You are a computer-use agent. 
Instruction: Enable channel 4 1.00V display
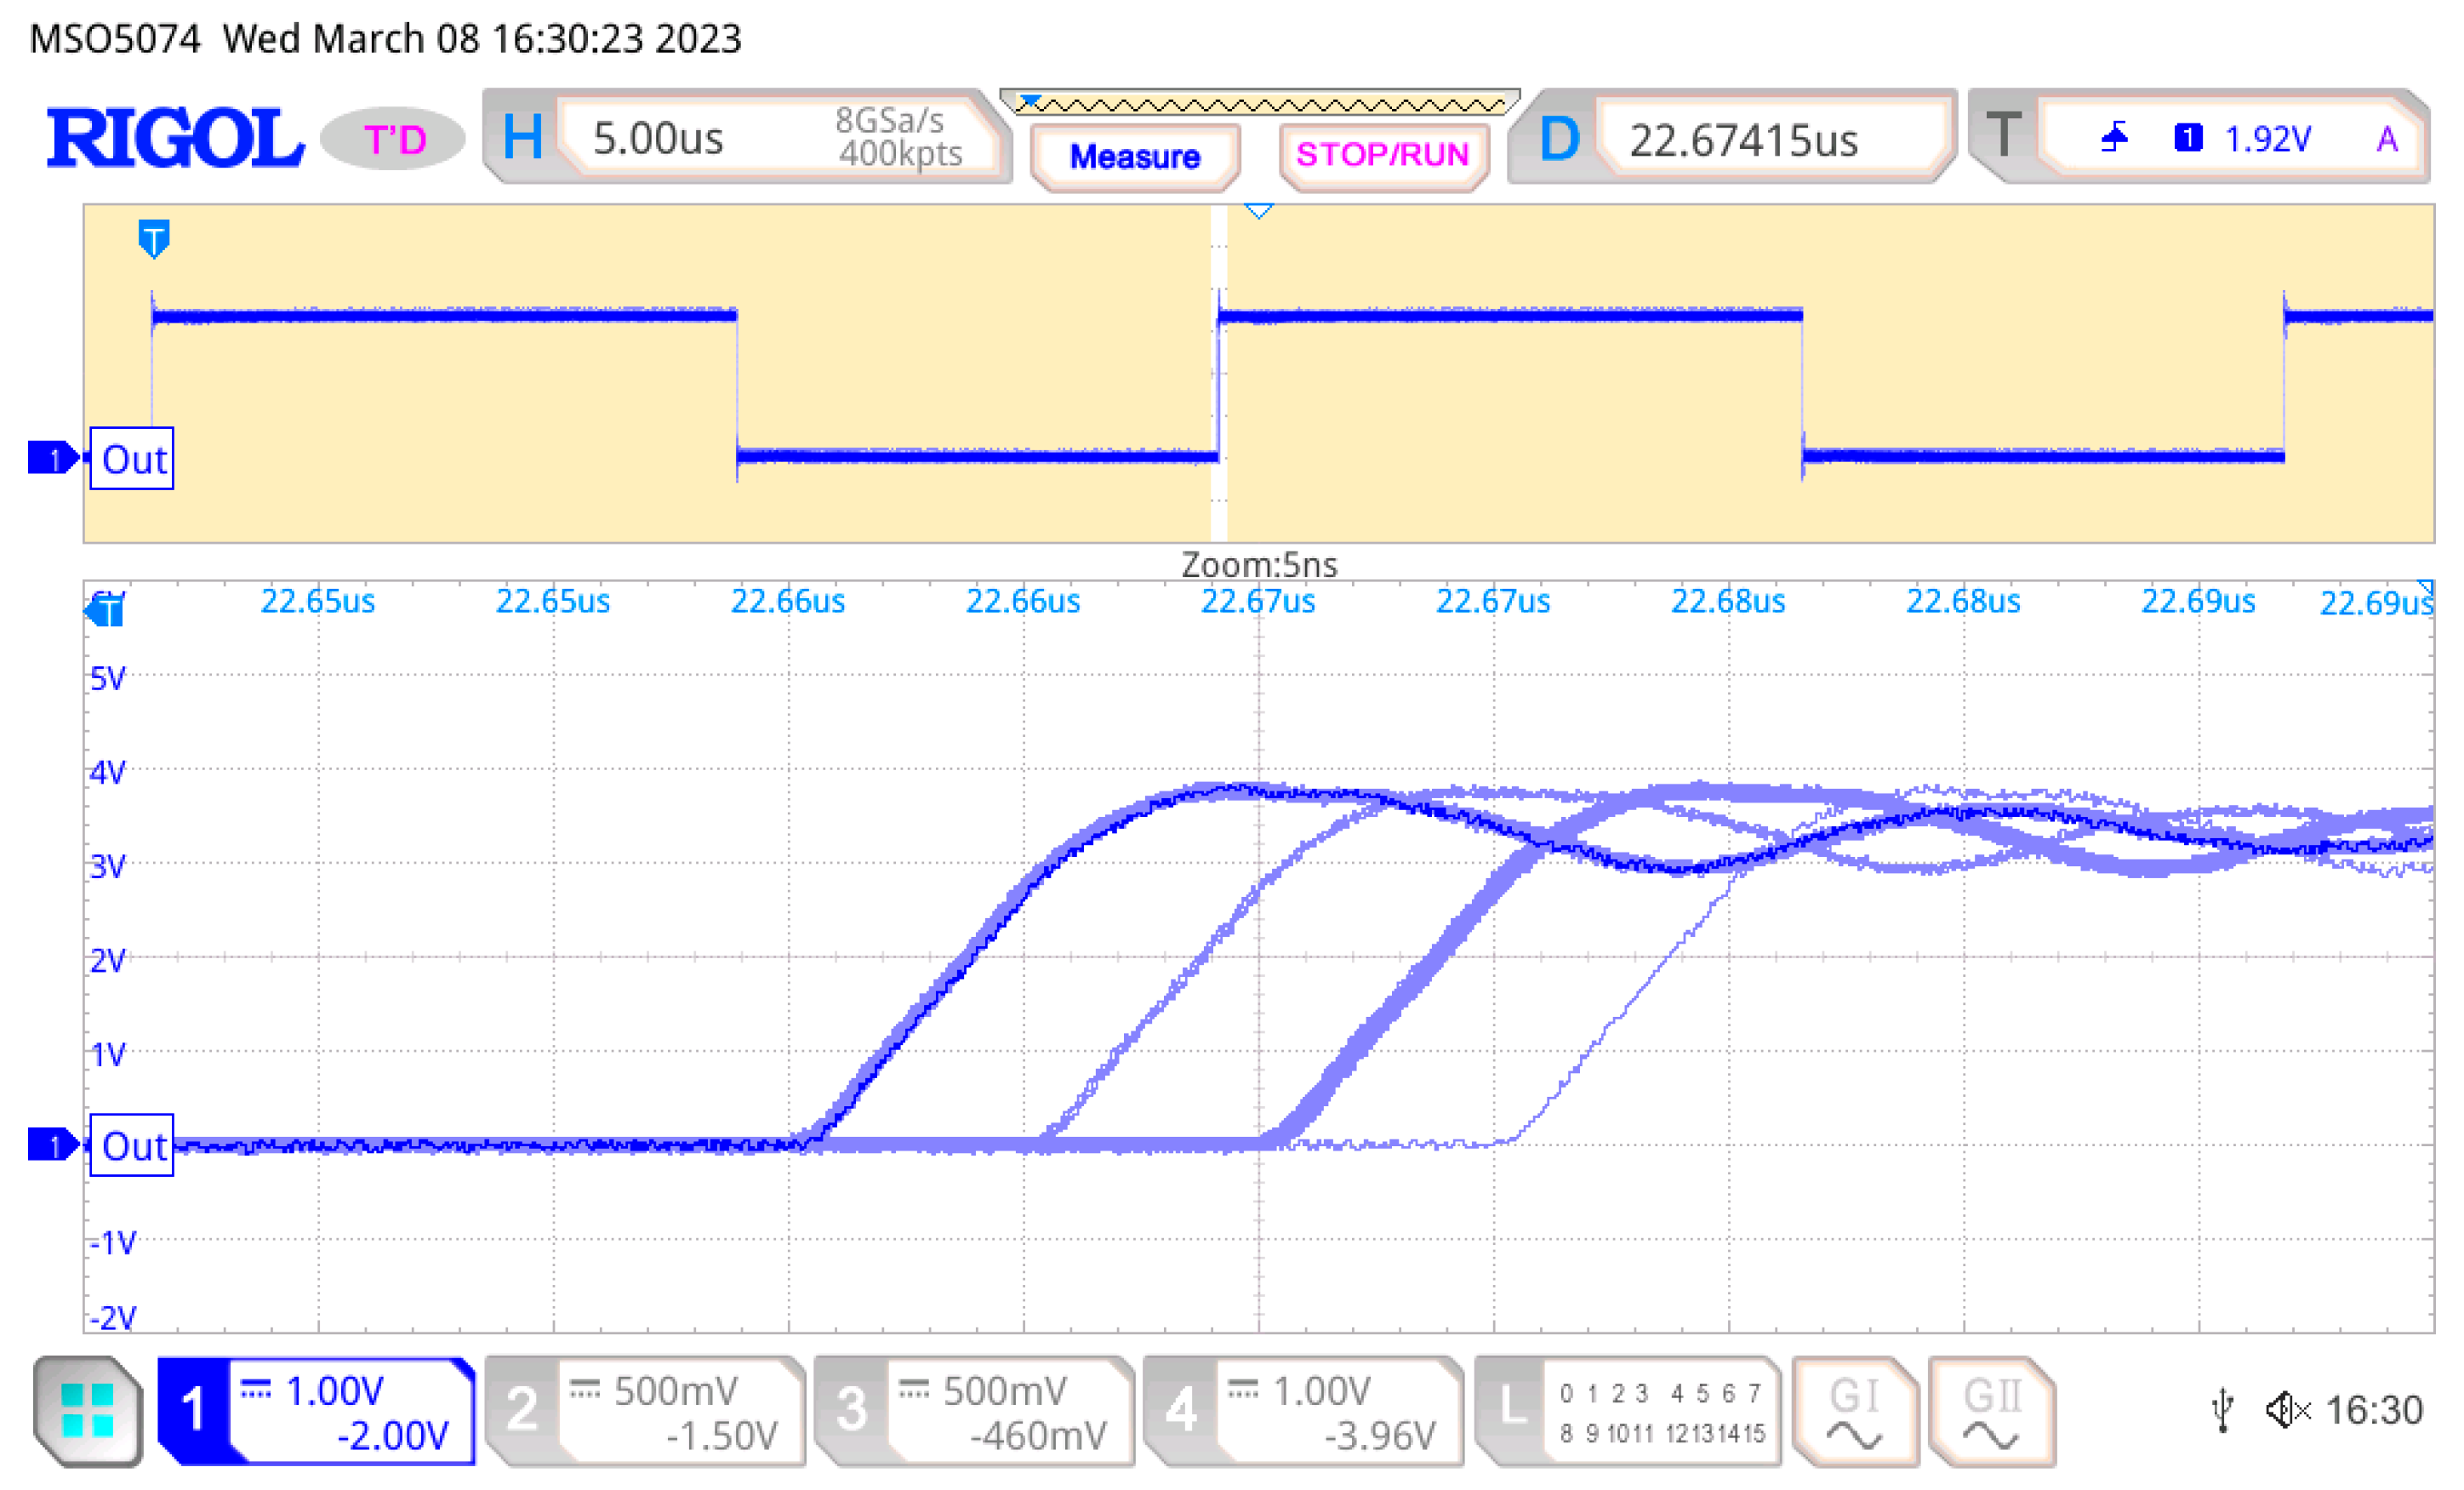click(x=1303, y=1411)
